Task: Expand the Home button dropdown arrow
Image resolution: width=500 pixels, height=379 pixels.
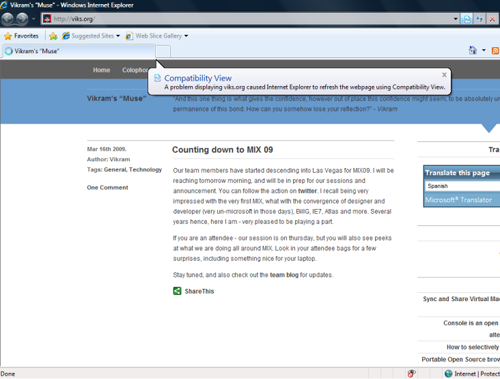Action: point(484,50)
